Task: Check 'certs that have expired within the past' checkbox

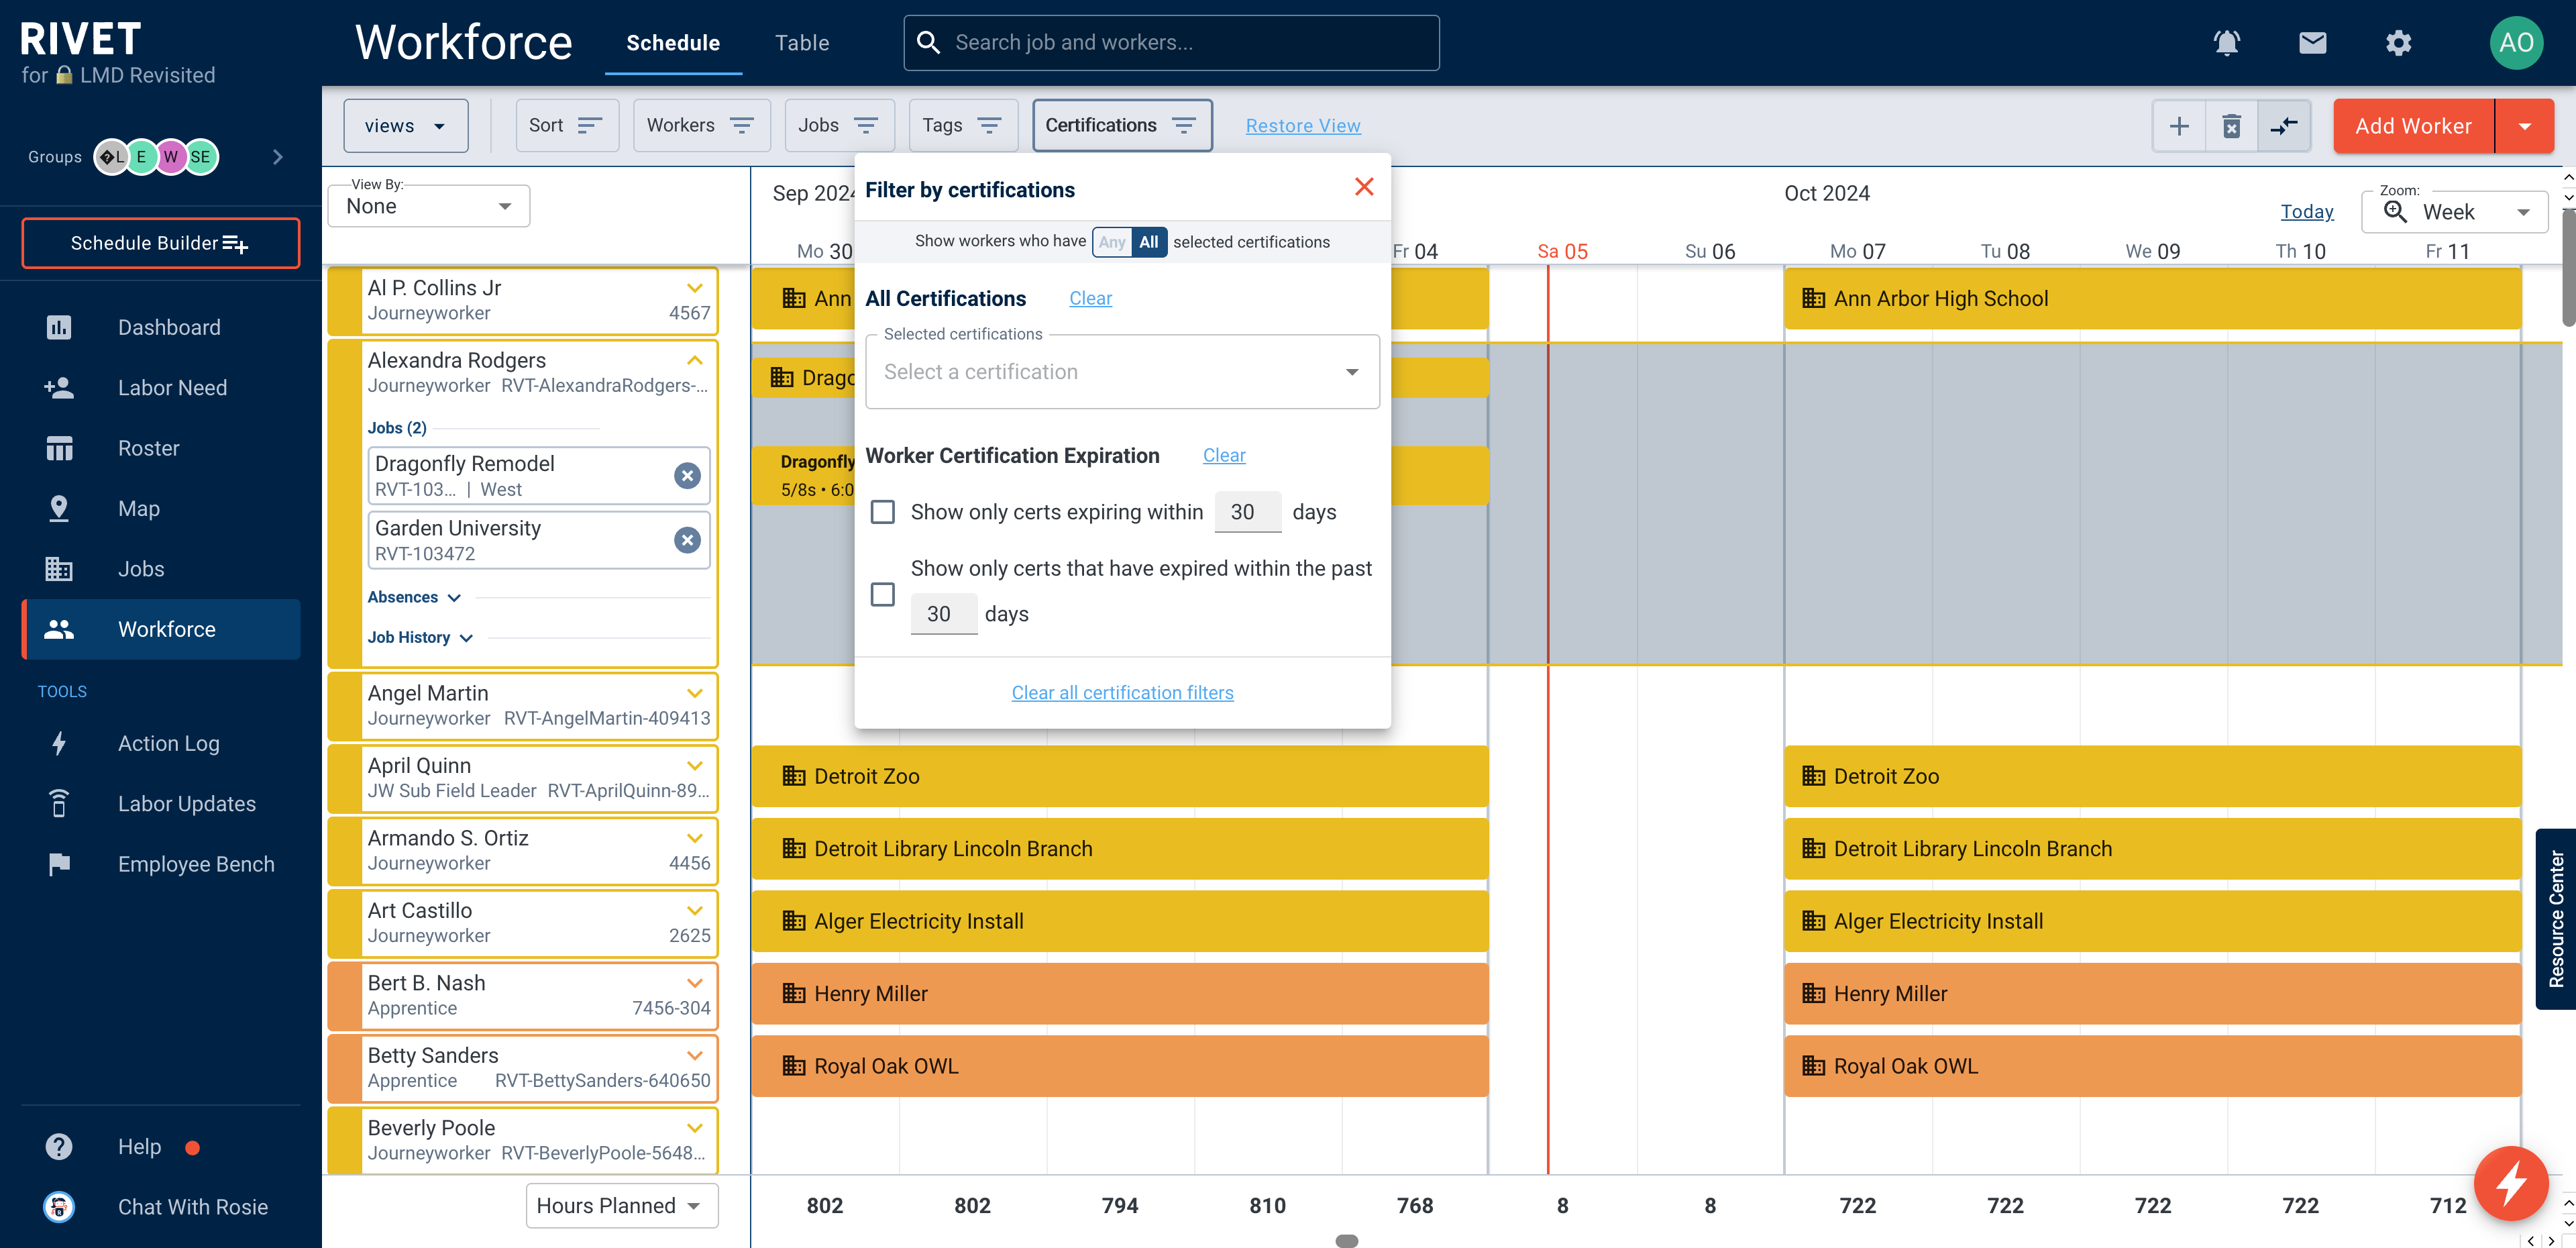Action: pyautogui.click(x=883, y=594)
